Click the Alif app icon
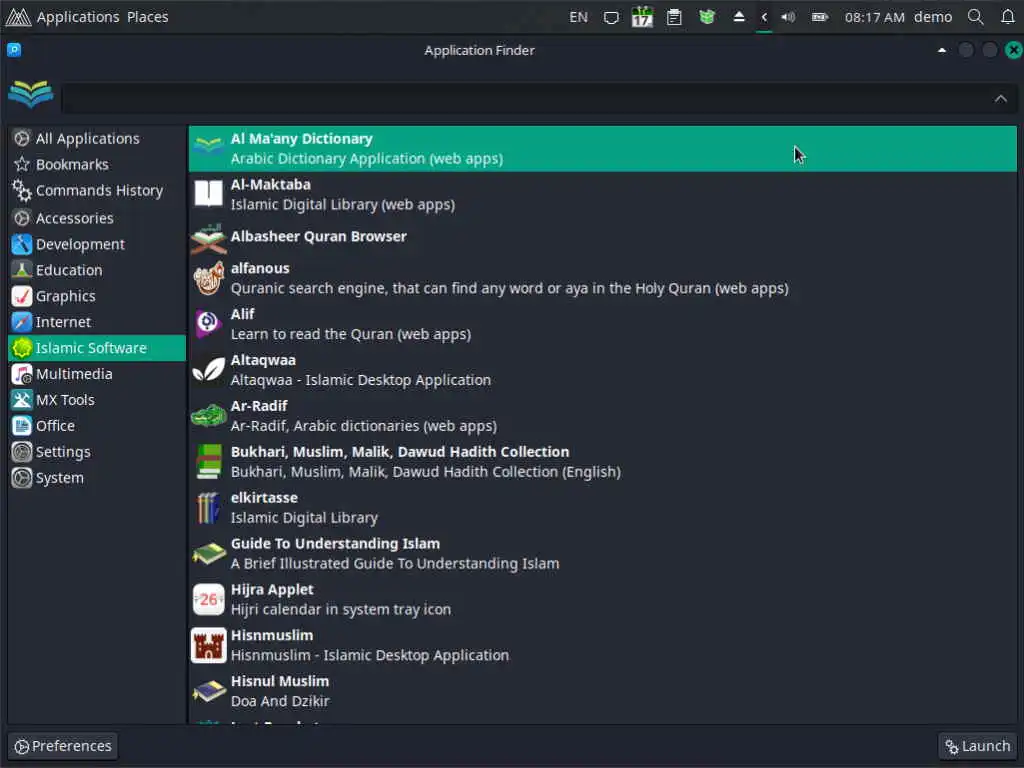The width and height of the screenshot is (1024, 768). pyautogui.click(x=208, y=324)
